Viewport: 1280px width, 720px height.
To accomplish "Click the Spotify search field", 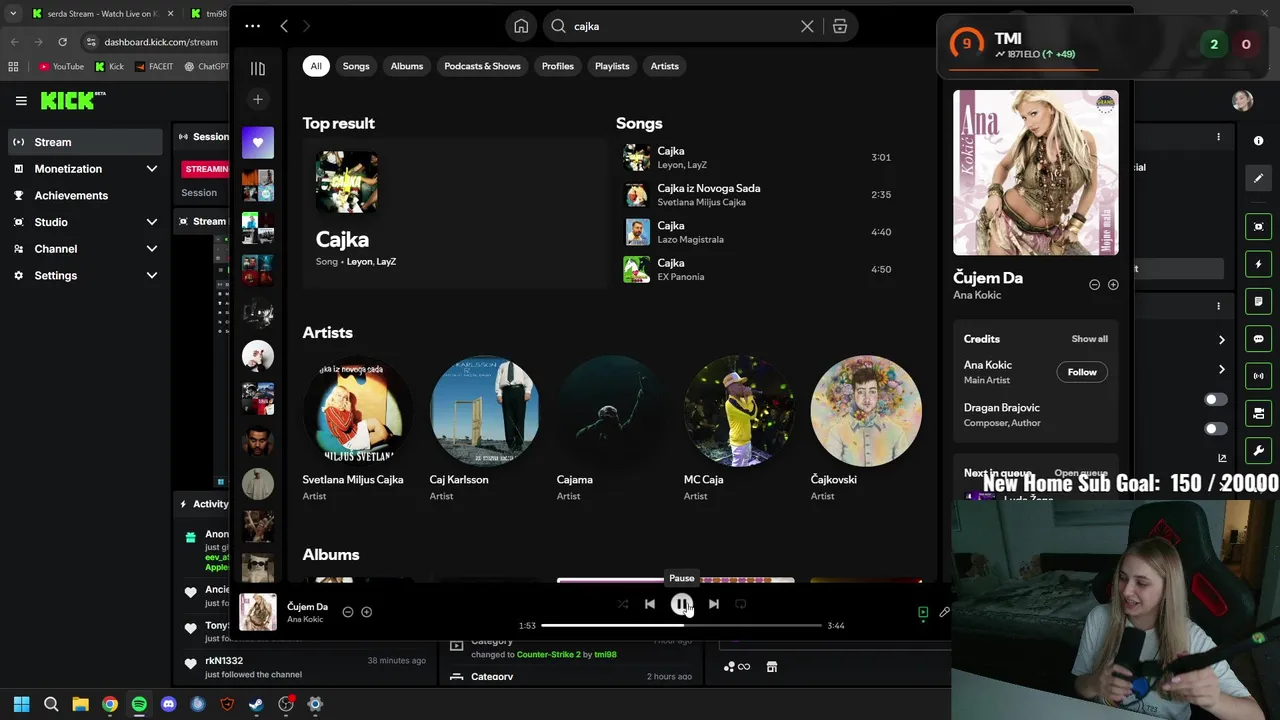I will [685, 26].
